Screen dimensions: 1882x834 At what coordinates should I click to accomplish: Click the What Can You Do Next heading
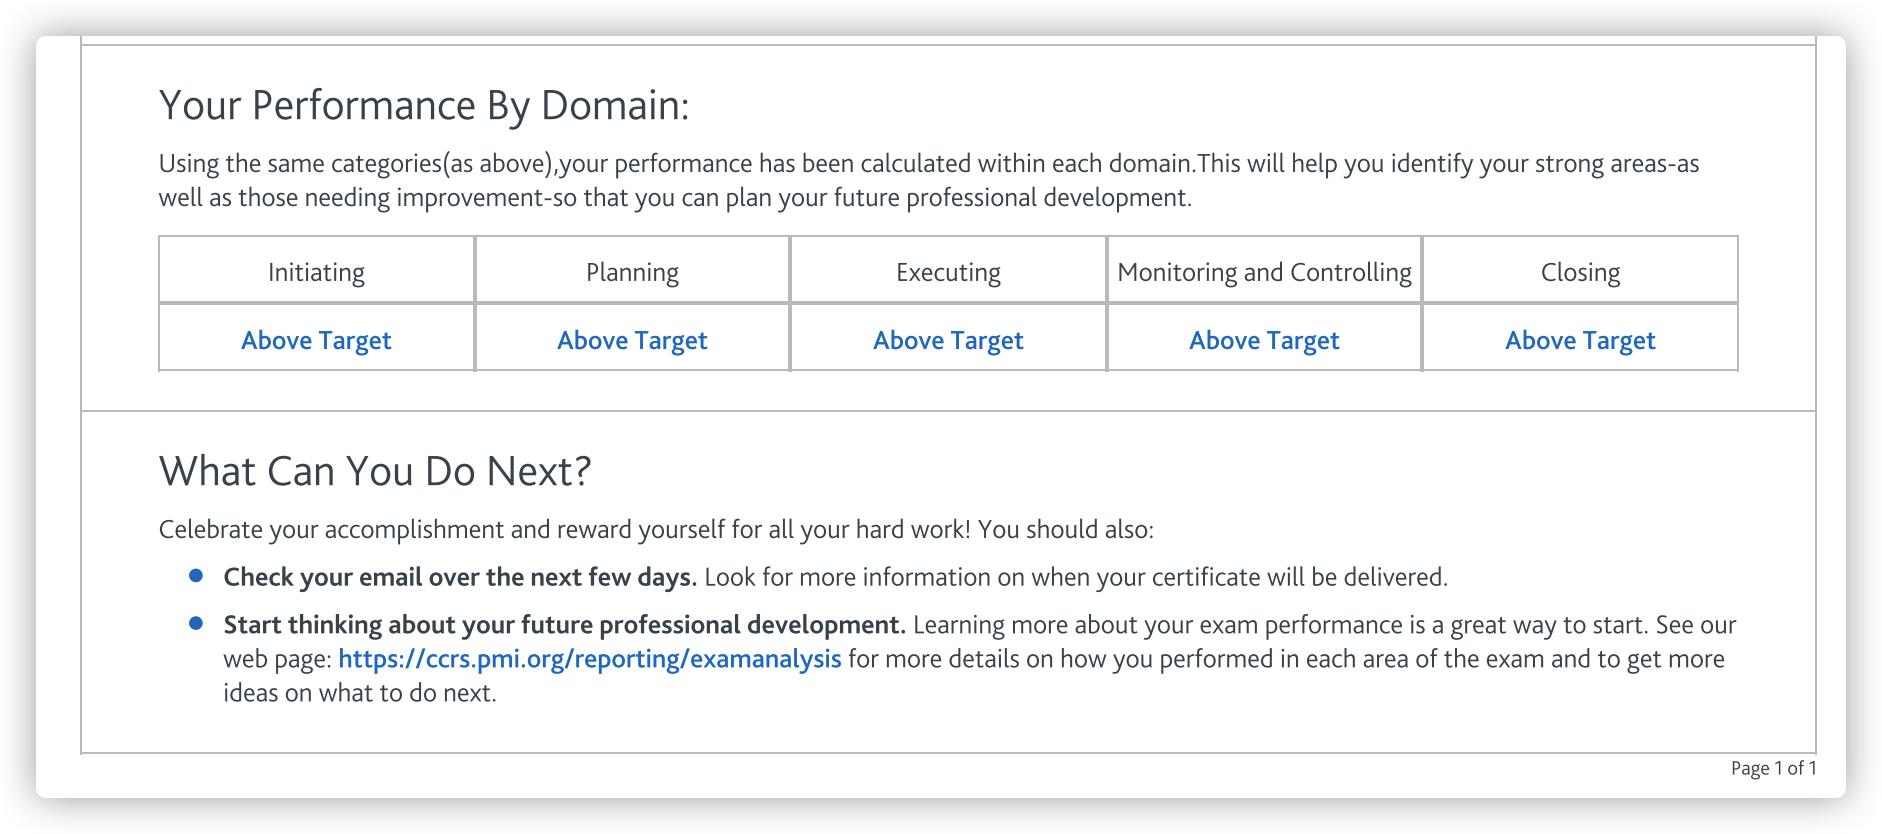pyautogui.click(x=375, y=471)
